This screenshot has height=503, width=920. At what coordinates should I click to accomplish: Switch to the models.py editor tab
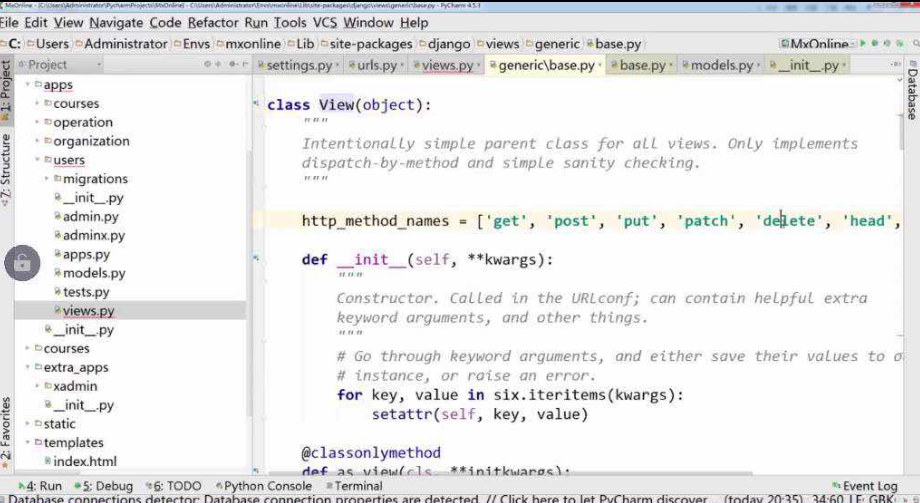click(x=721, y=65)
